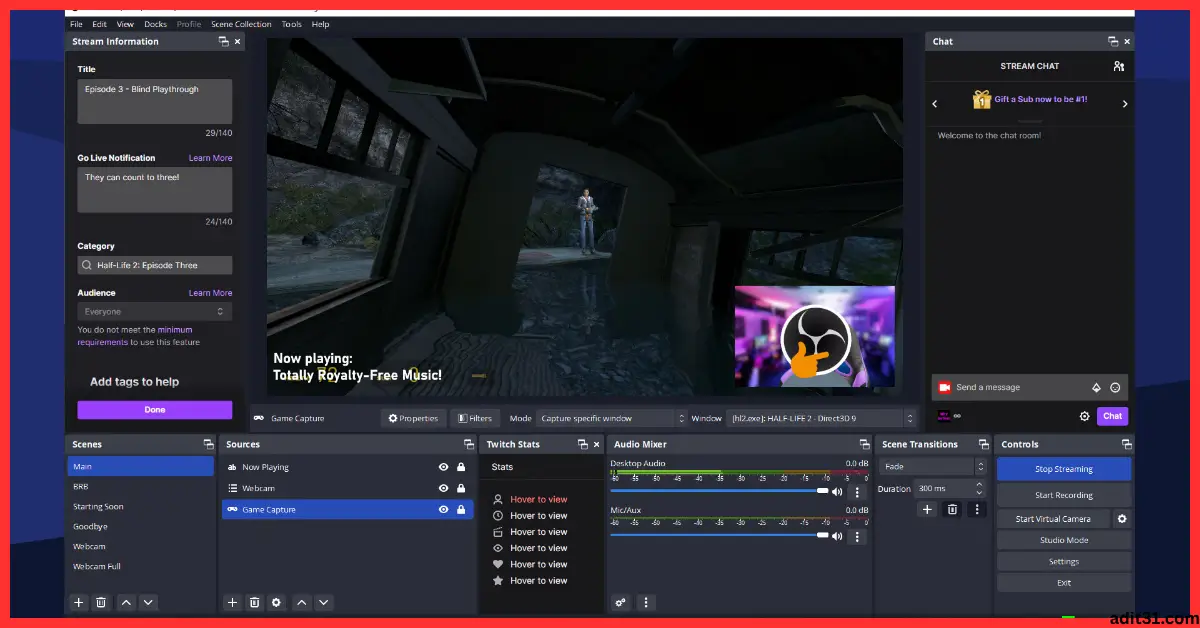Undock the Stream Information panel
Screen dimensions: 1200x628
(223, 42)
